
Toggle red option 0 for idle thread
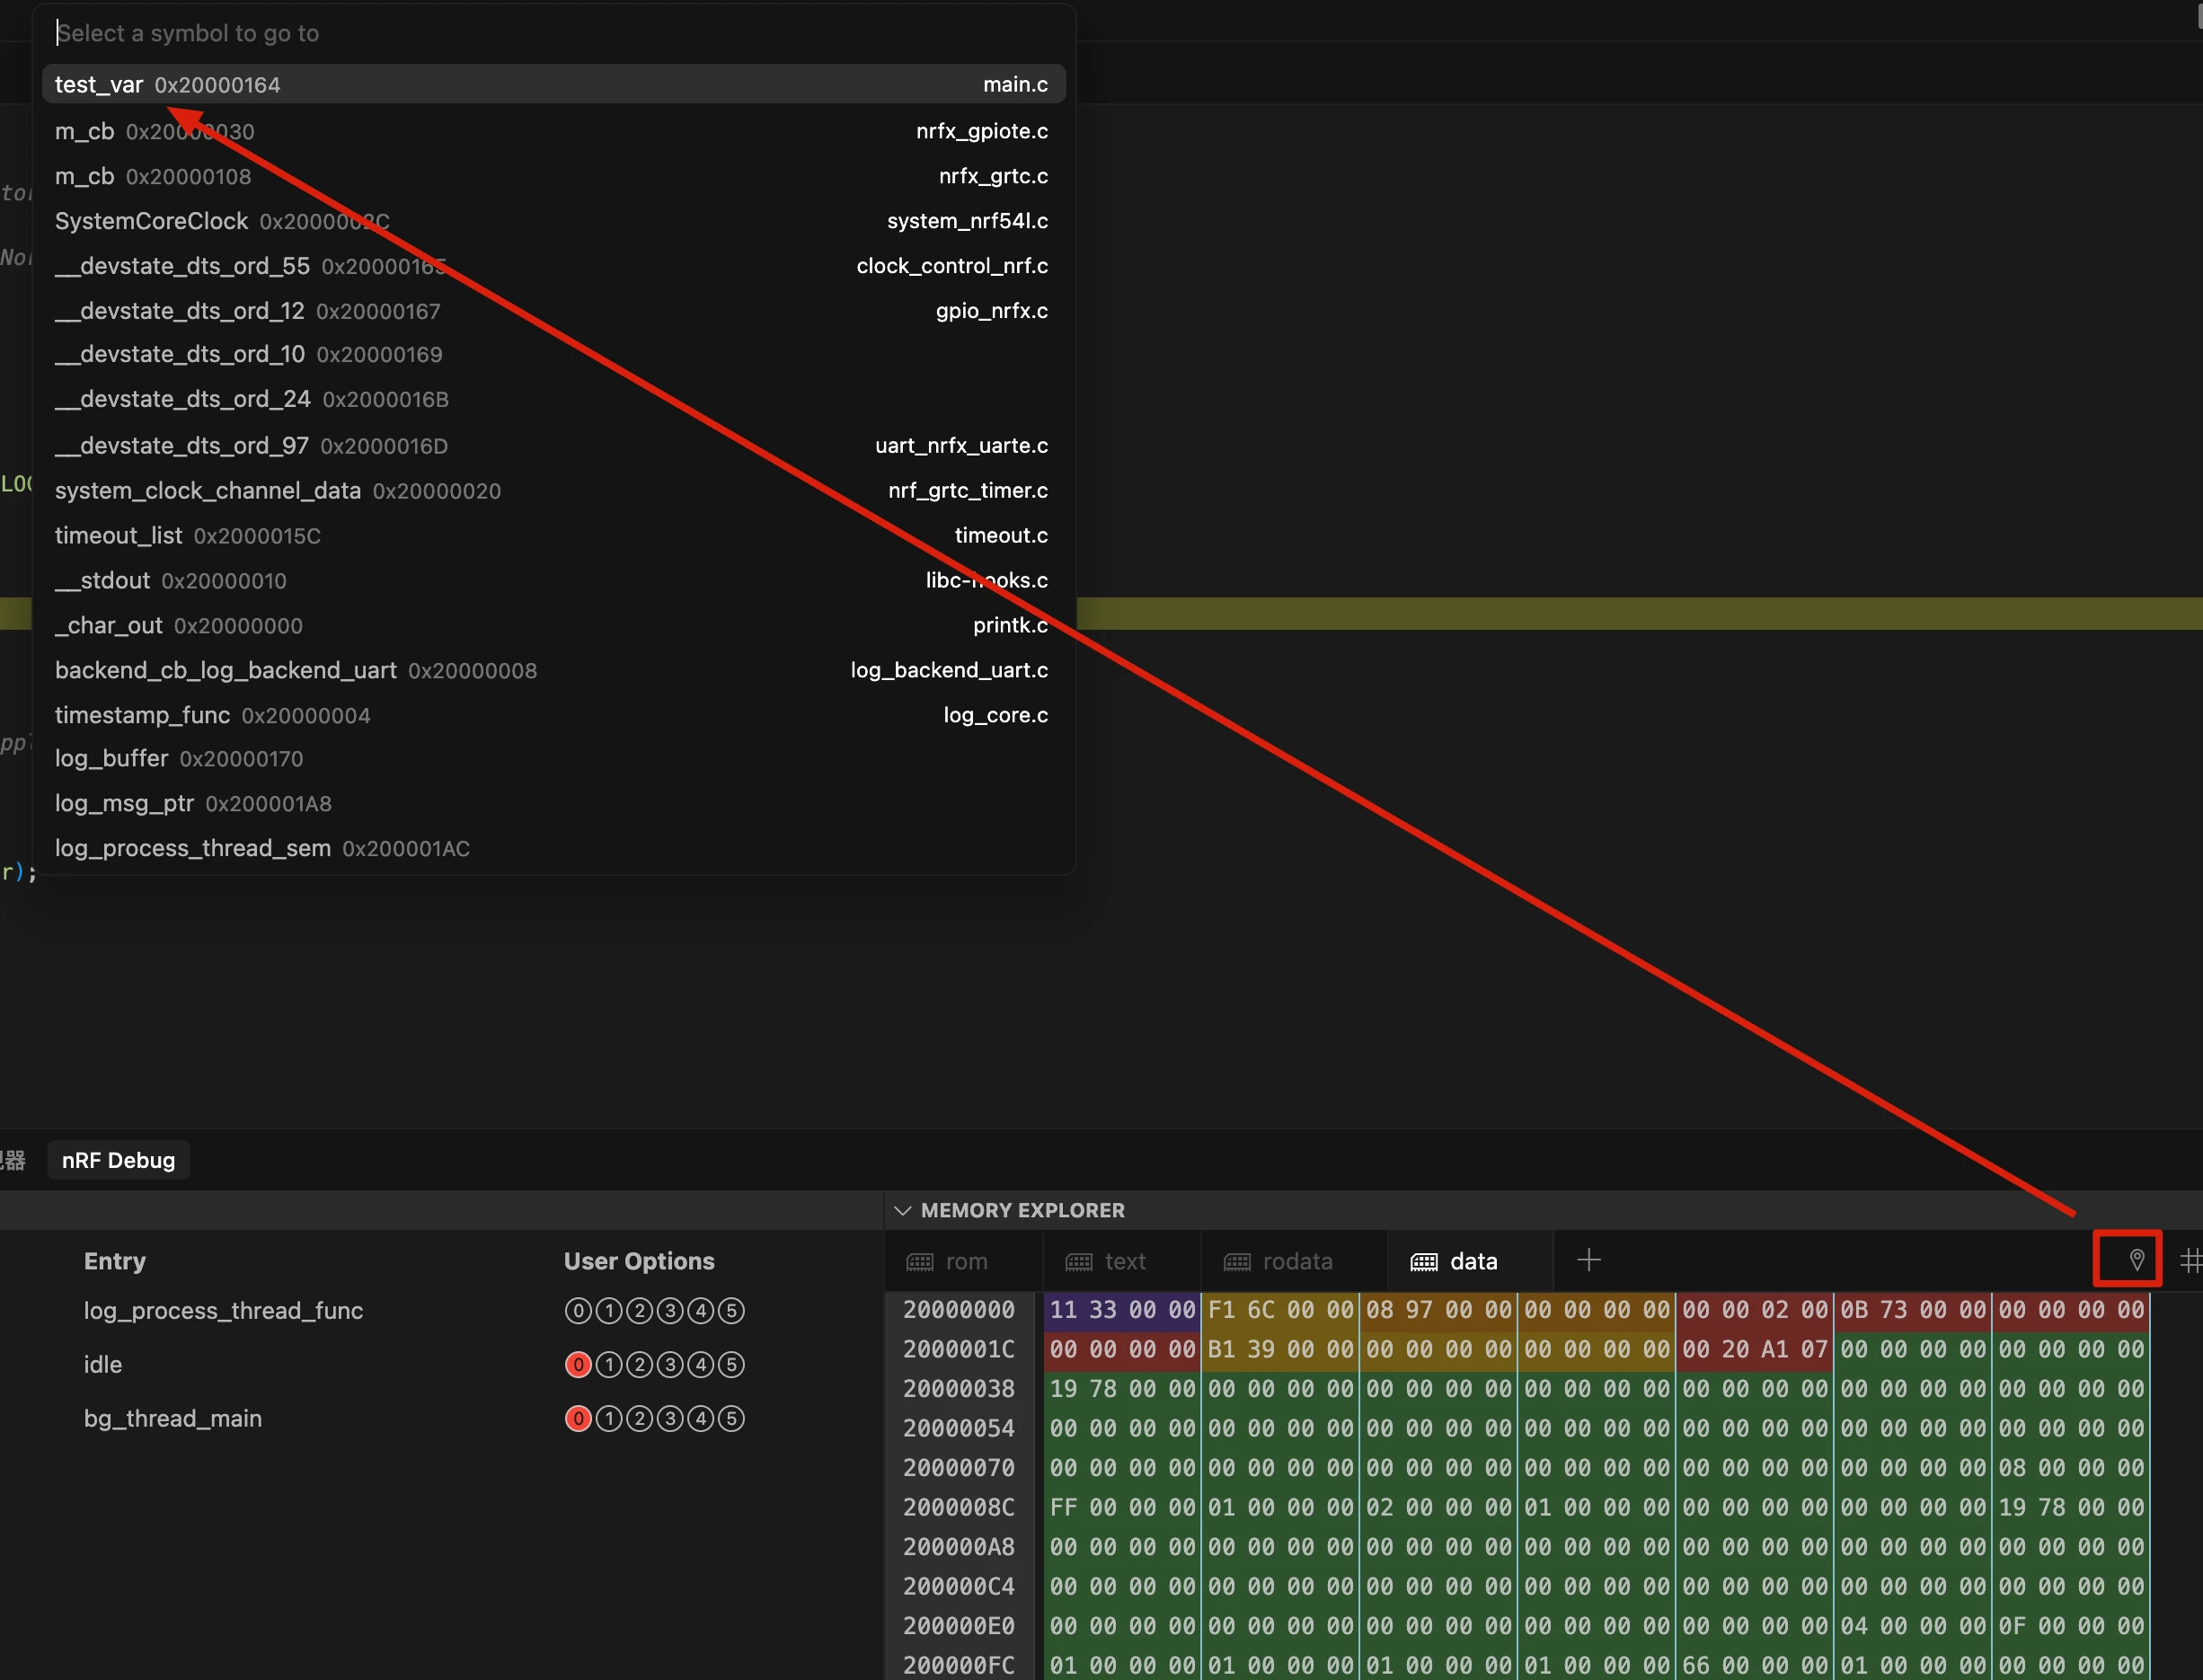click(x=578, y=1365)
